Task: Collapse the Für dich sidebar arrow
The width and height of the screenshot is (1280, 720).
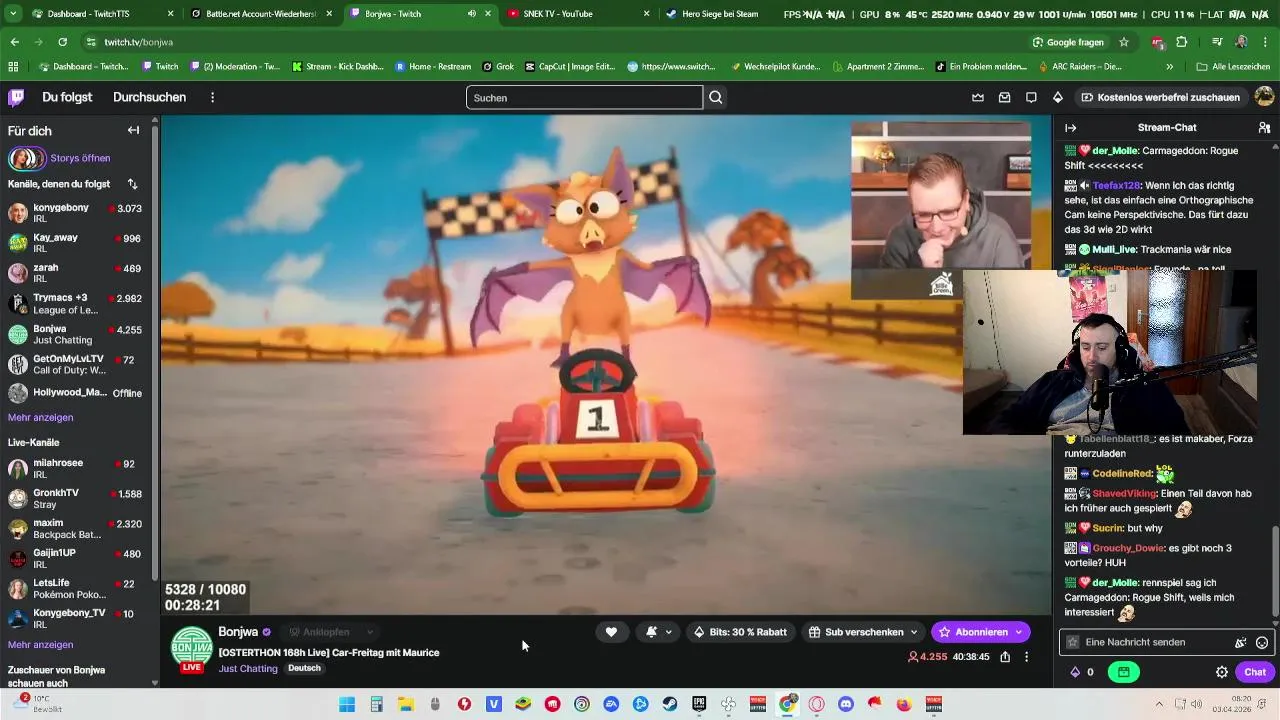Action: (133, 130)
